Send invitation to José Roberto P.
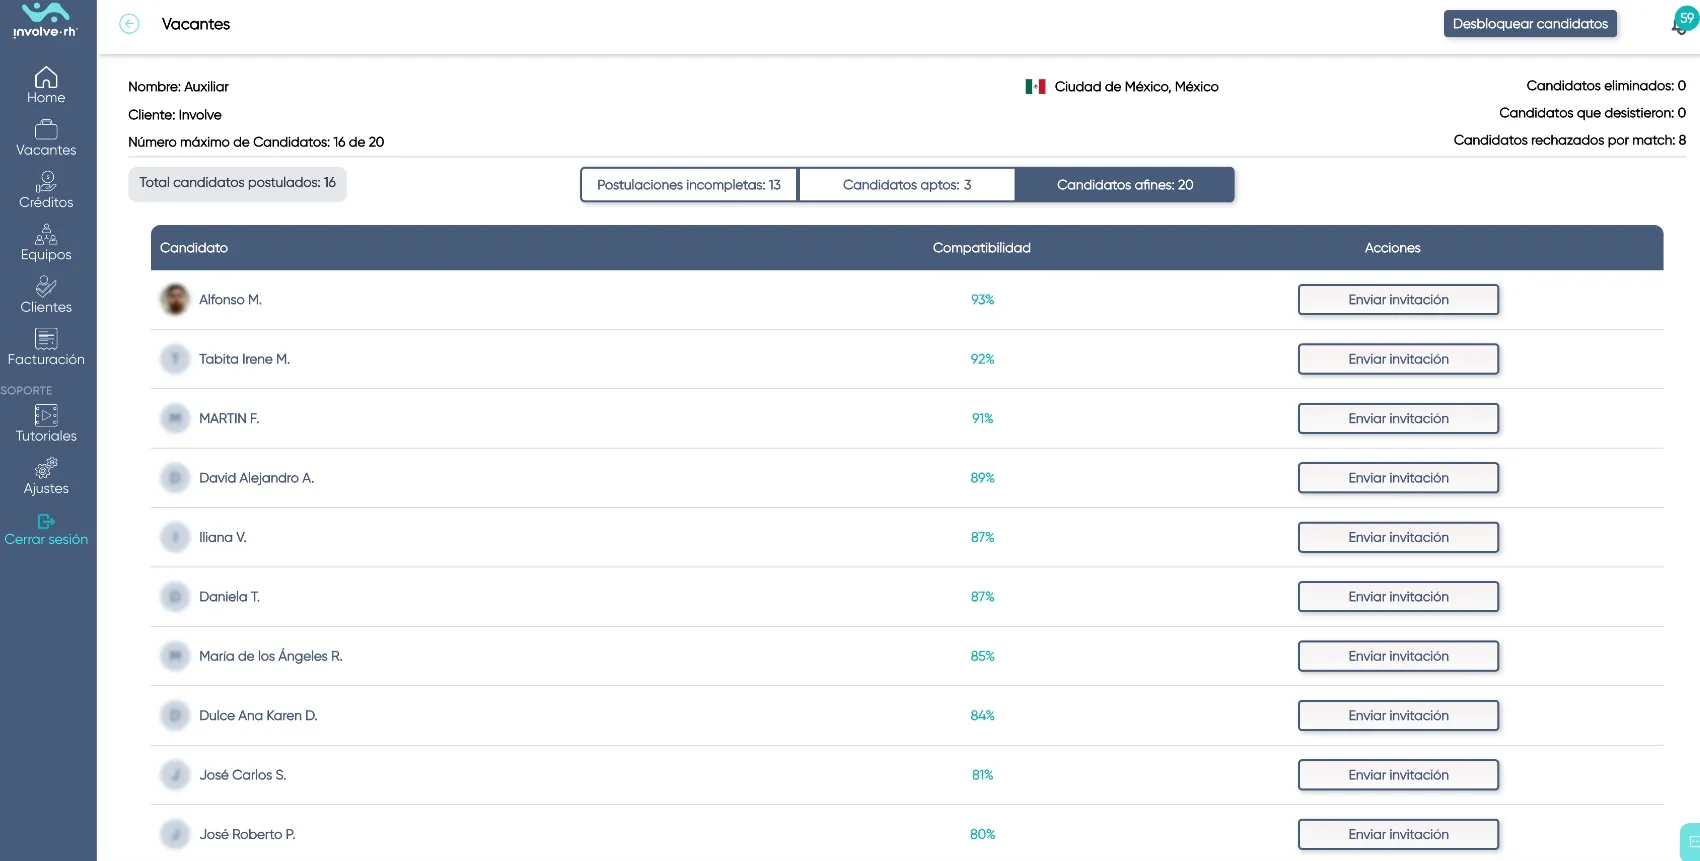Image resolution: width=1700 pixels, height=861 pixels. pyautogui.click(x=1398, y=835)
